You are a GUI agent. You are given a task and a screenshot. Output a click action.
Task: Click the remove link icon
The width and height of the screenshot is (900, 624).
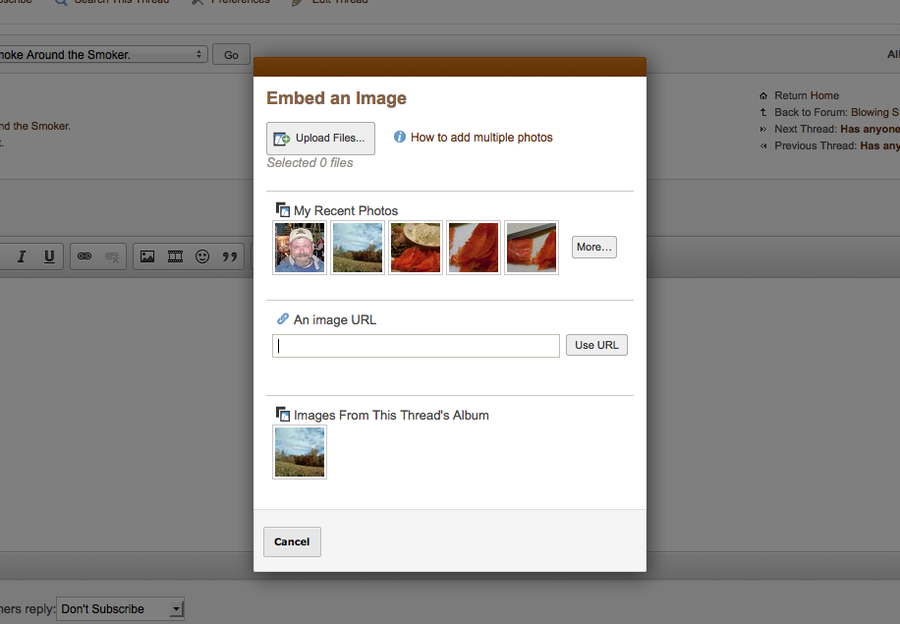click(x=113, y=257)
